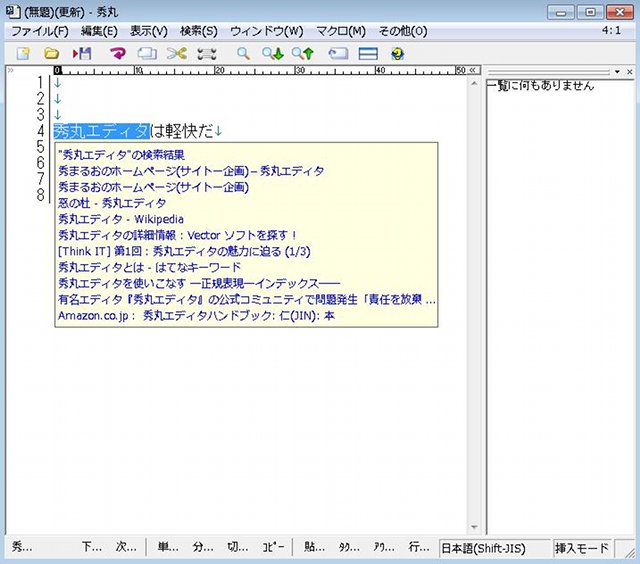
Task: Click the 貼... function key button
Action: coord(314,547)
